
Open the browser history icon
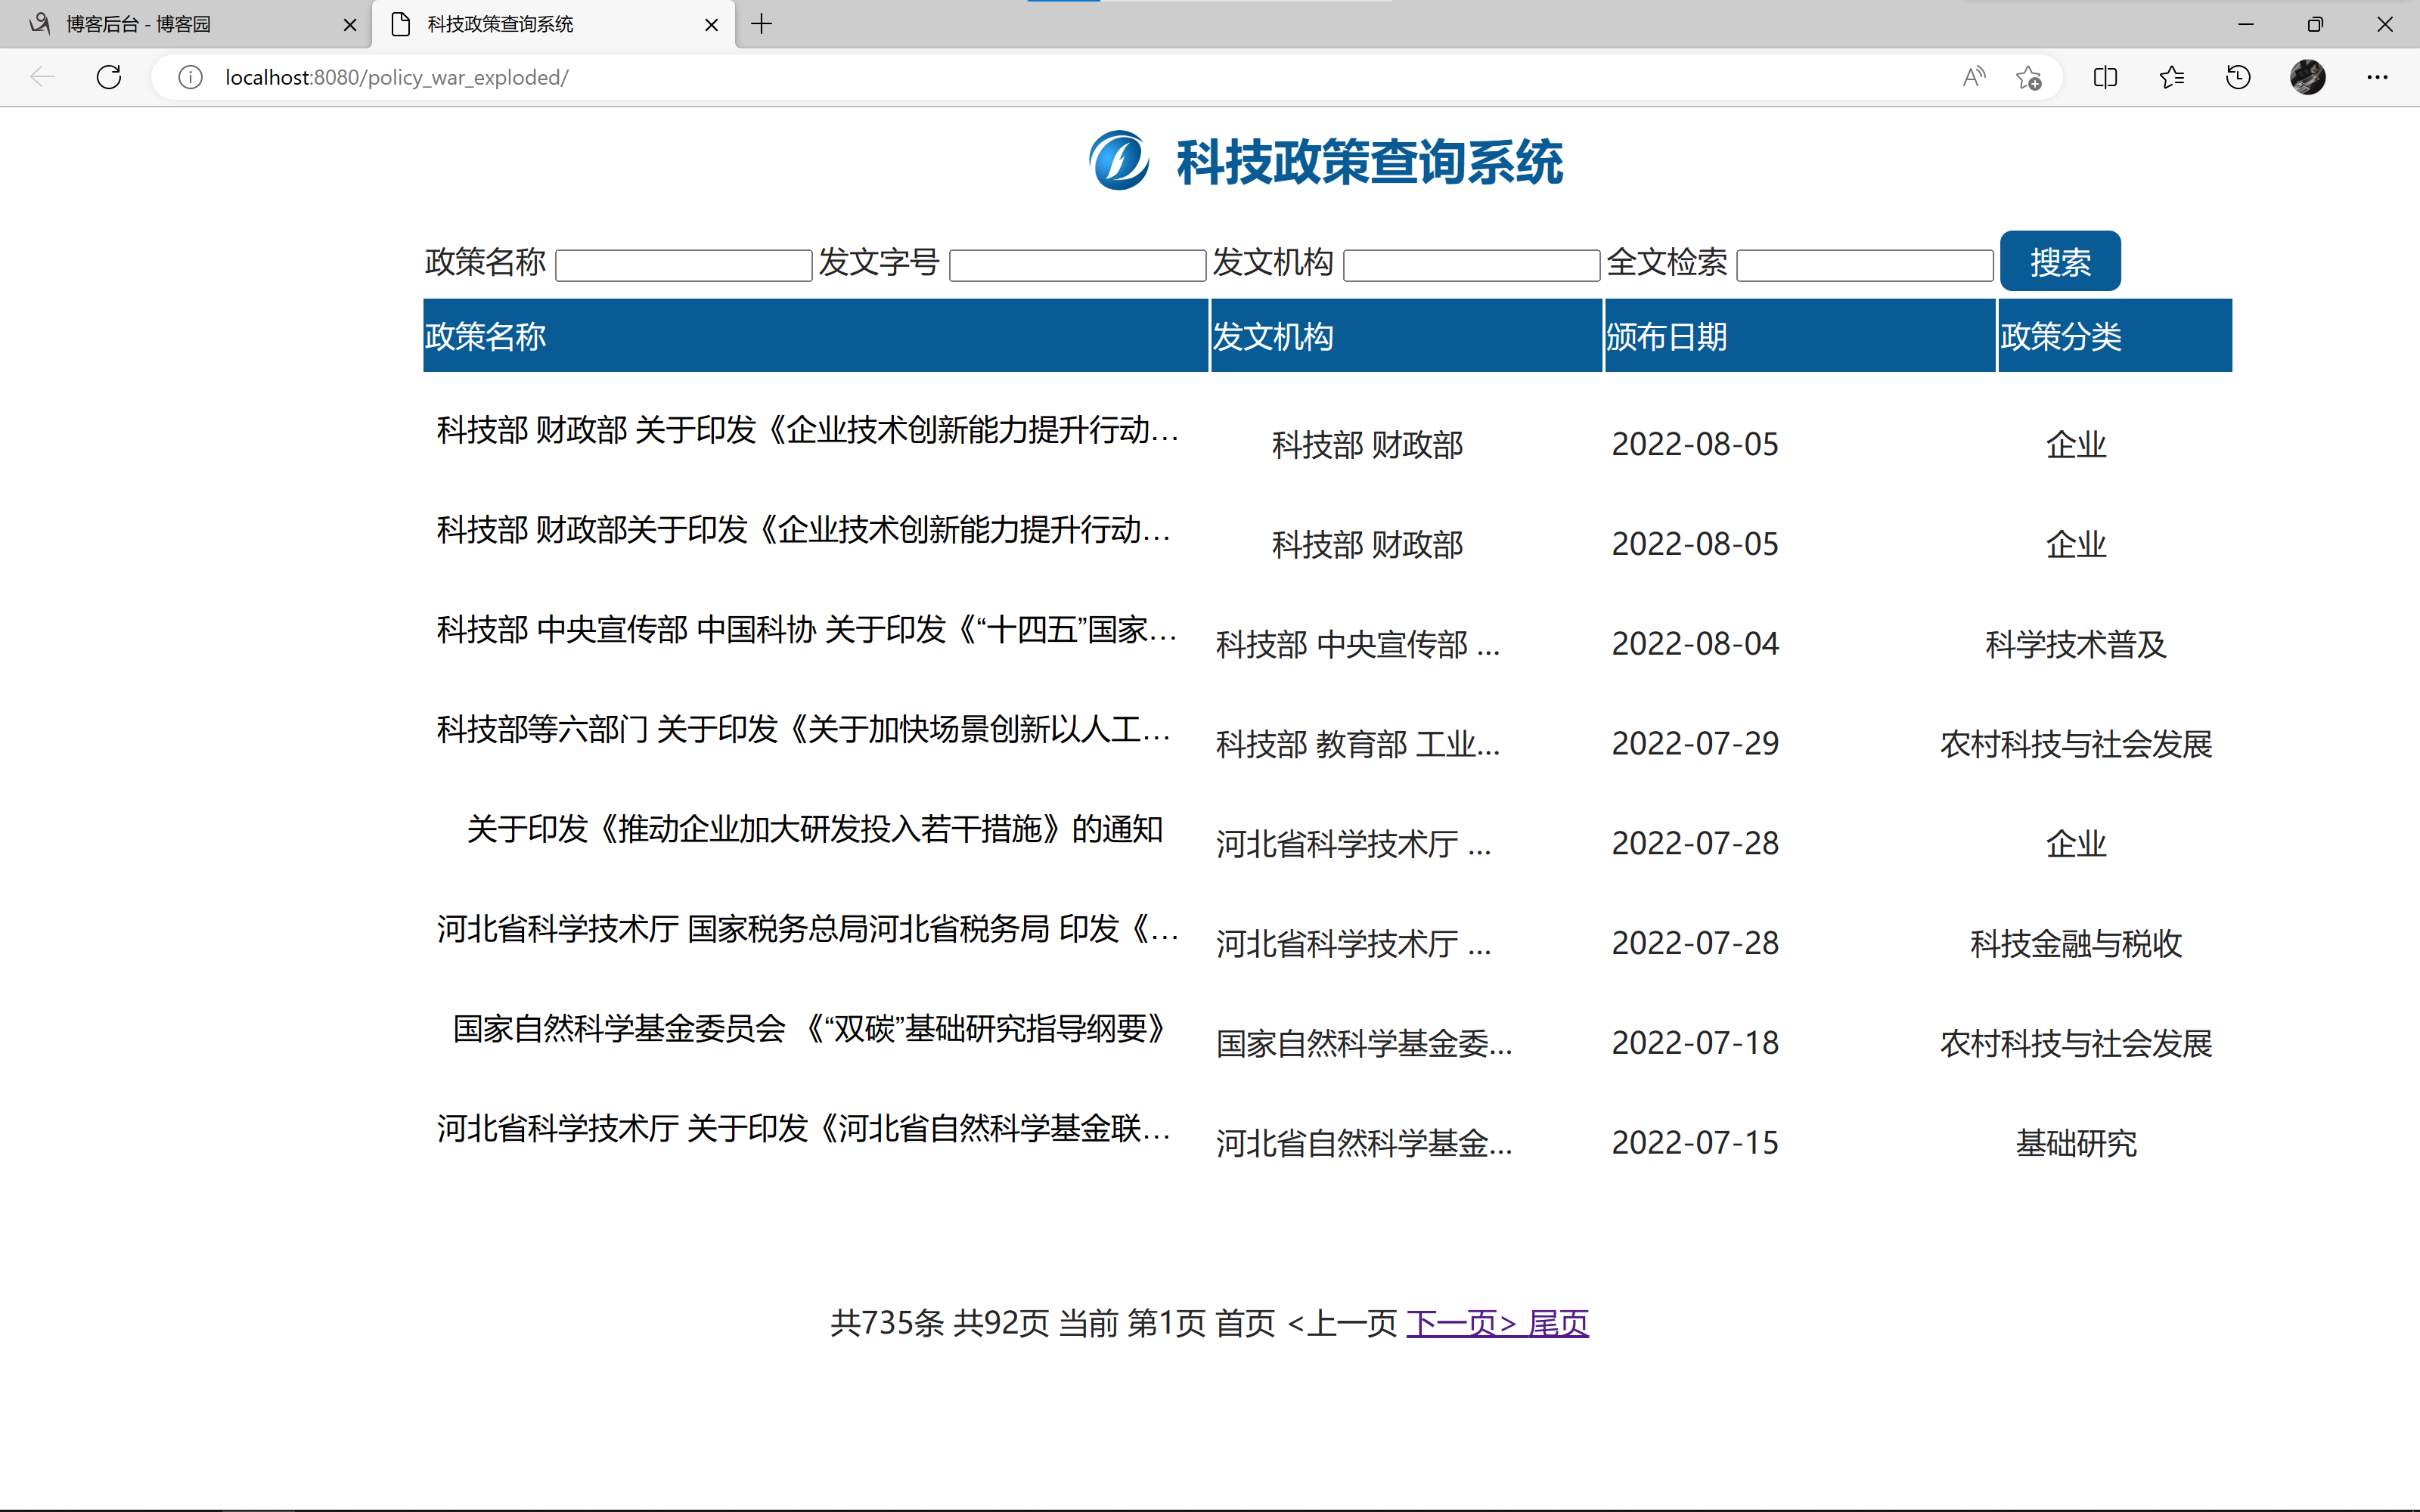tap(2238, 77)
